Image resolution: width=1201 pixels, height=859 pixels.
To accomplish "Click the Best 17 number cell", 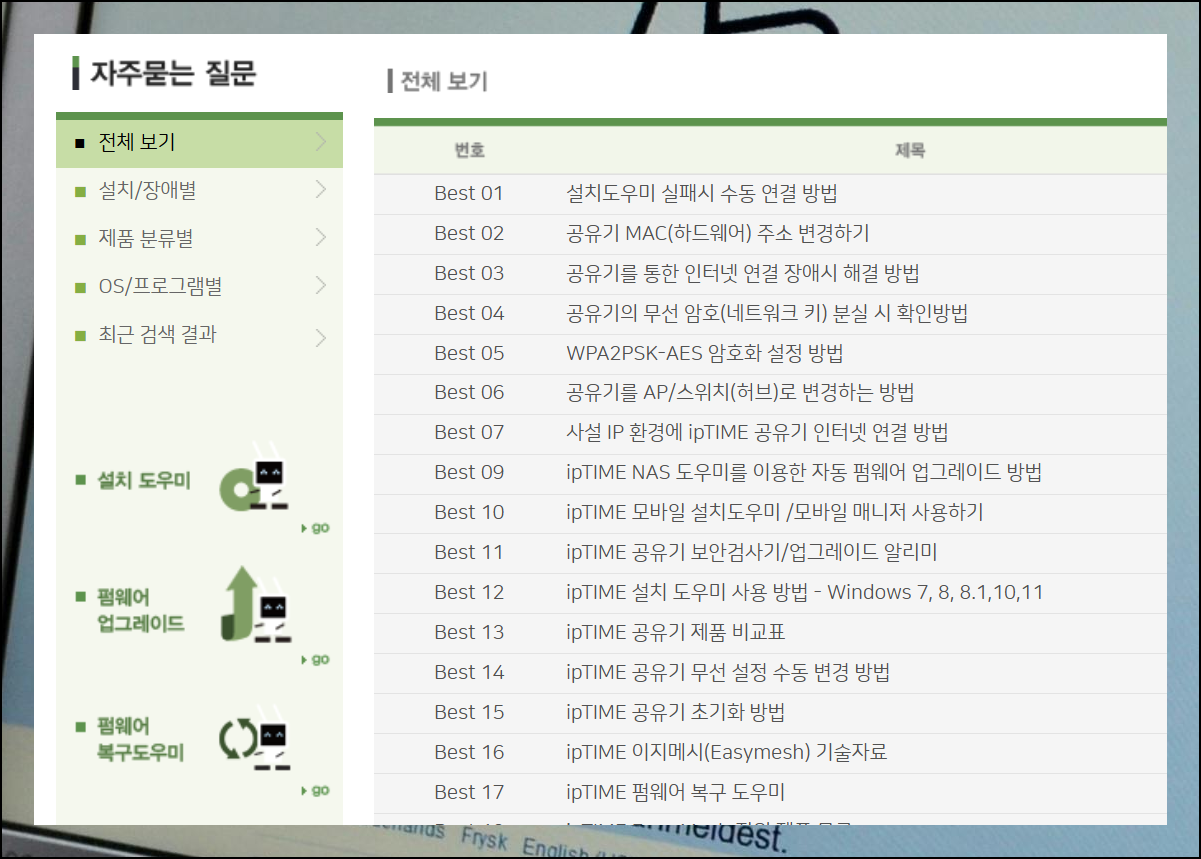I will coord(469,792).
